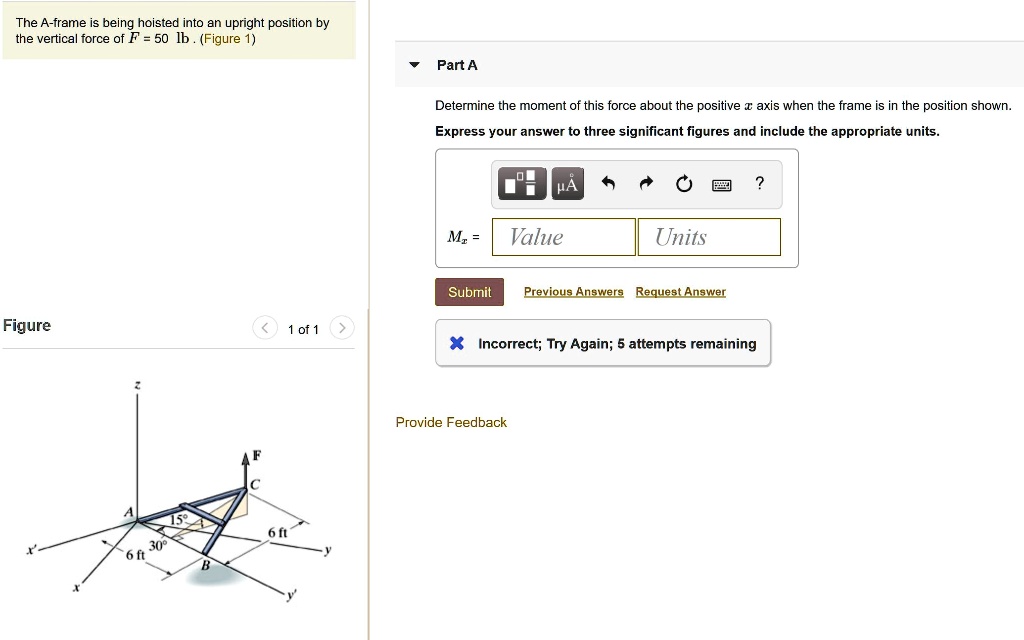Click inside the Value input field
This screenshot has width=1024, height=640.
click(562, 236)
